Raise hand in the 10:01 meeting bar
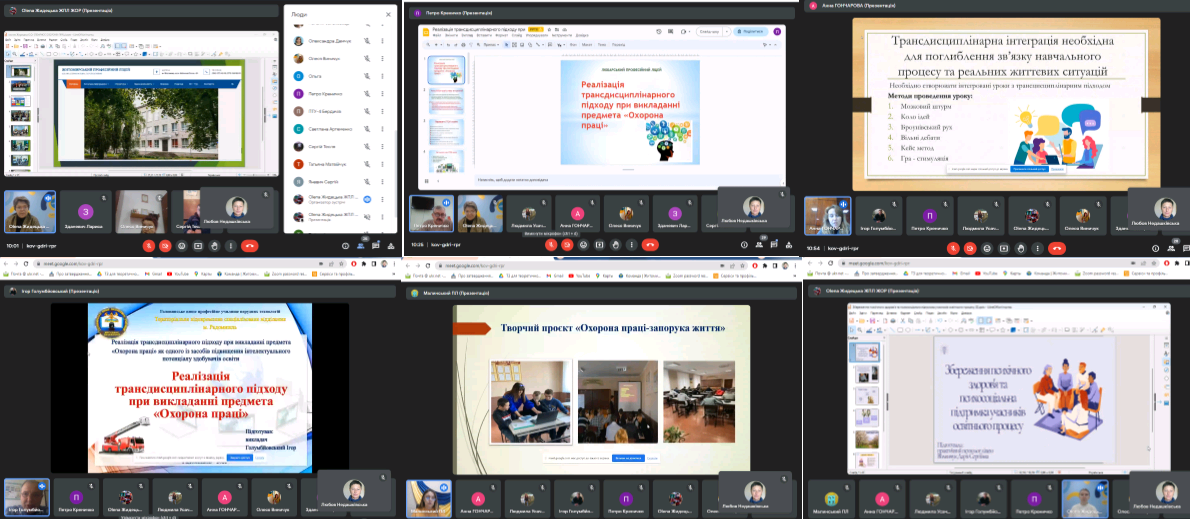 (x=214, y=245)
